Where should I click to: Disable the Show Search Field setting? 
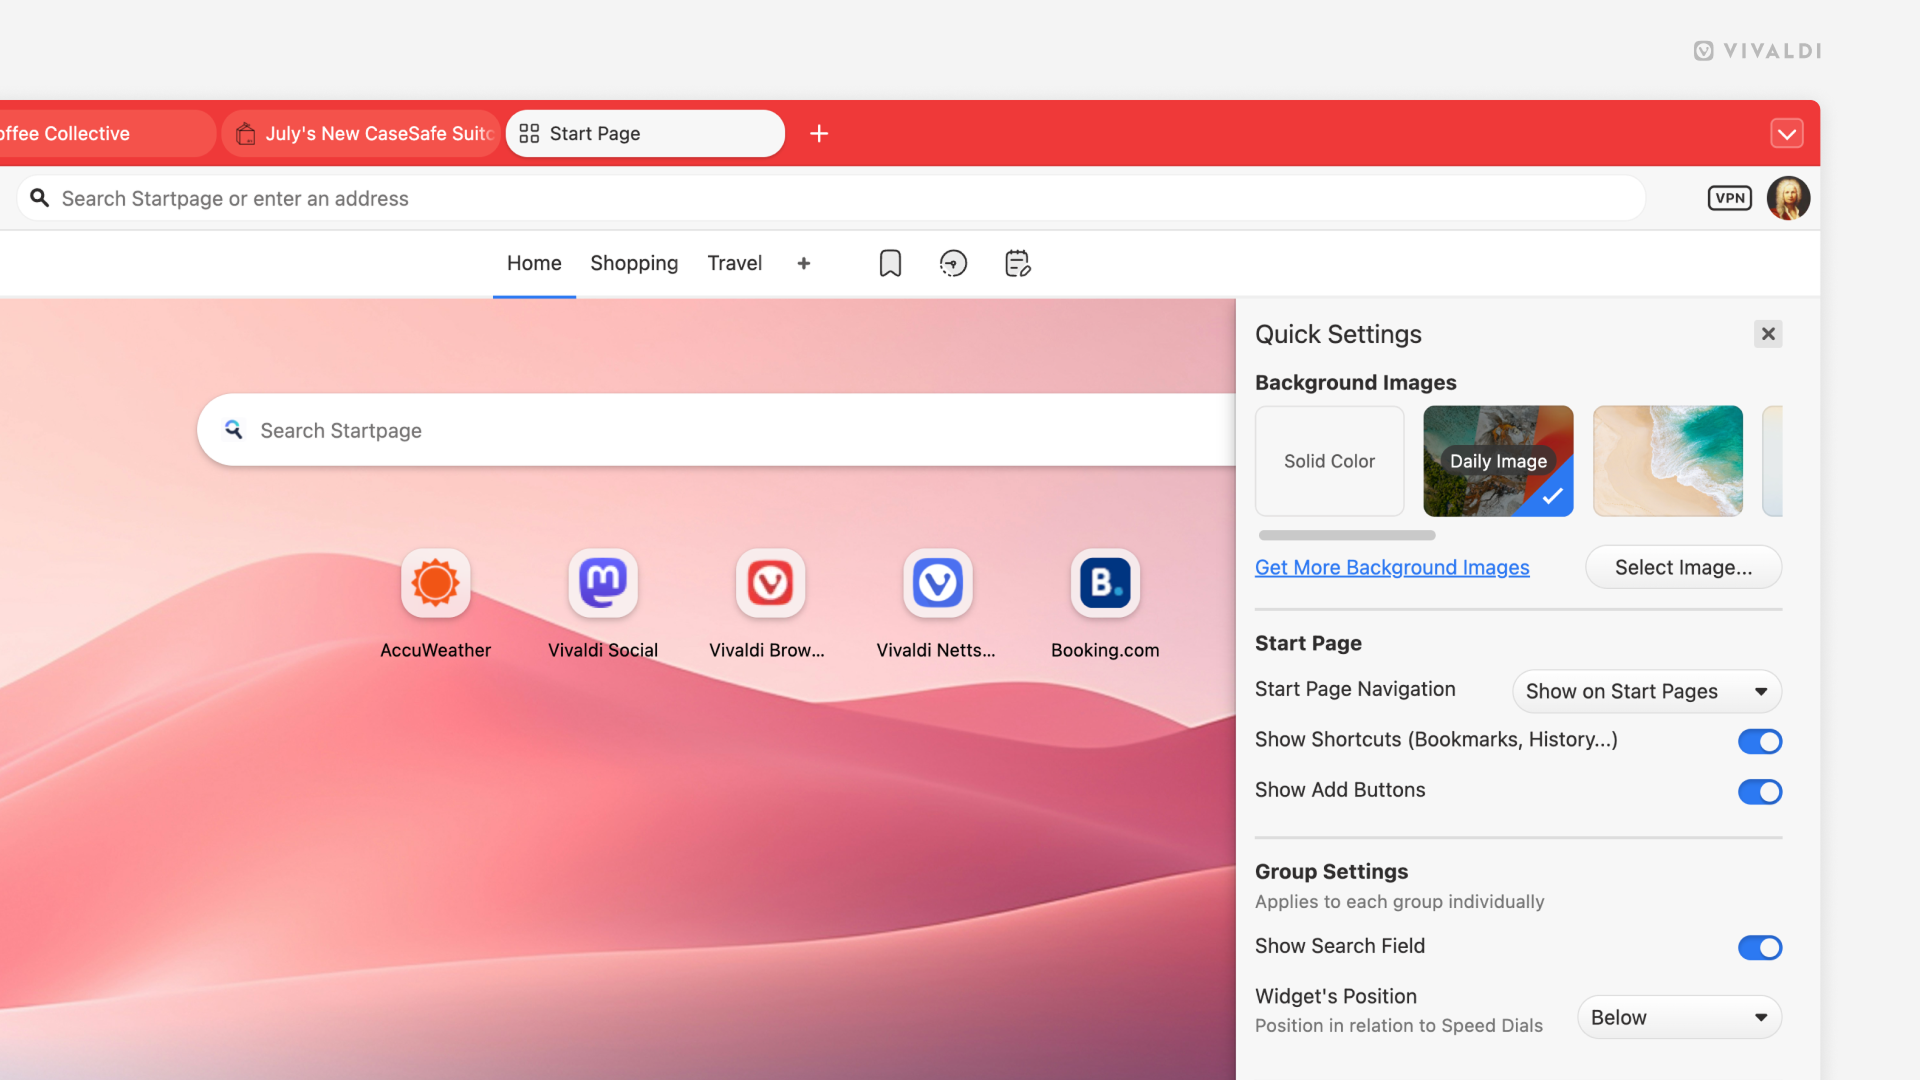coord(1759,948)
